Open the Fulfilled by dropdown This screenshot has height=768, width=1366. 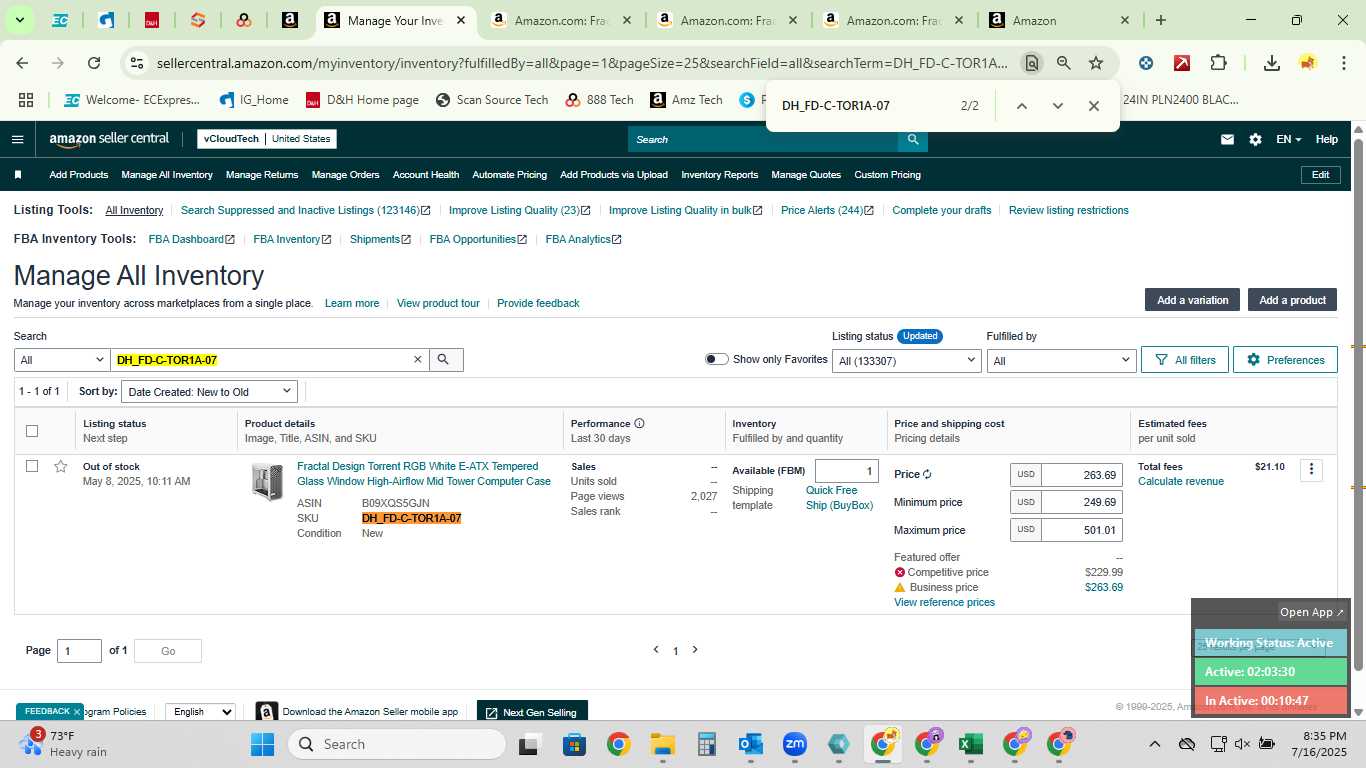coord(1061,360)
